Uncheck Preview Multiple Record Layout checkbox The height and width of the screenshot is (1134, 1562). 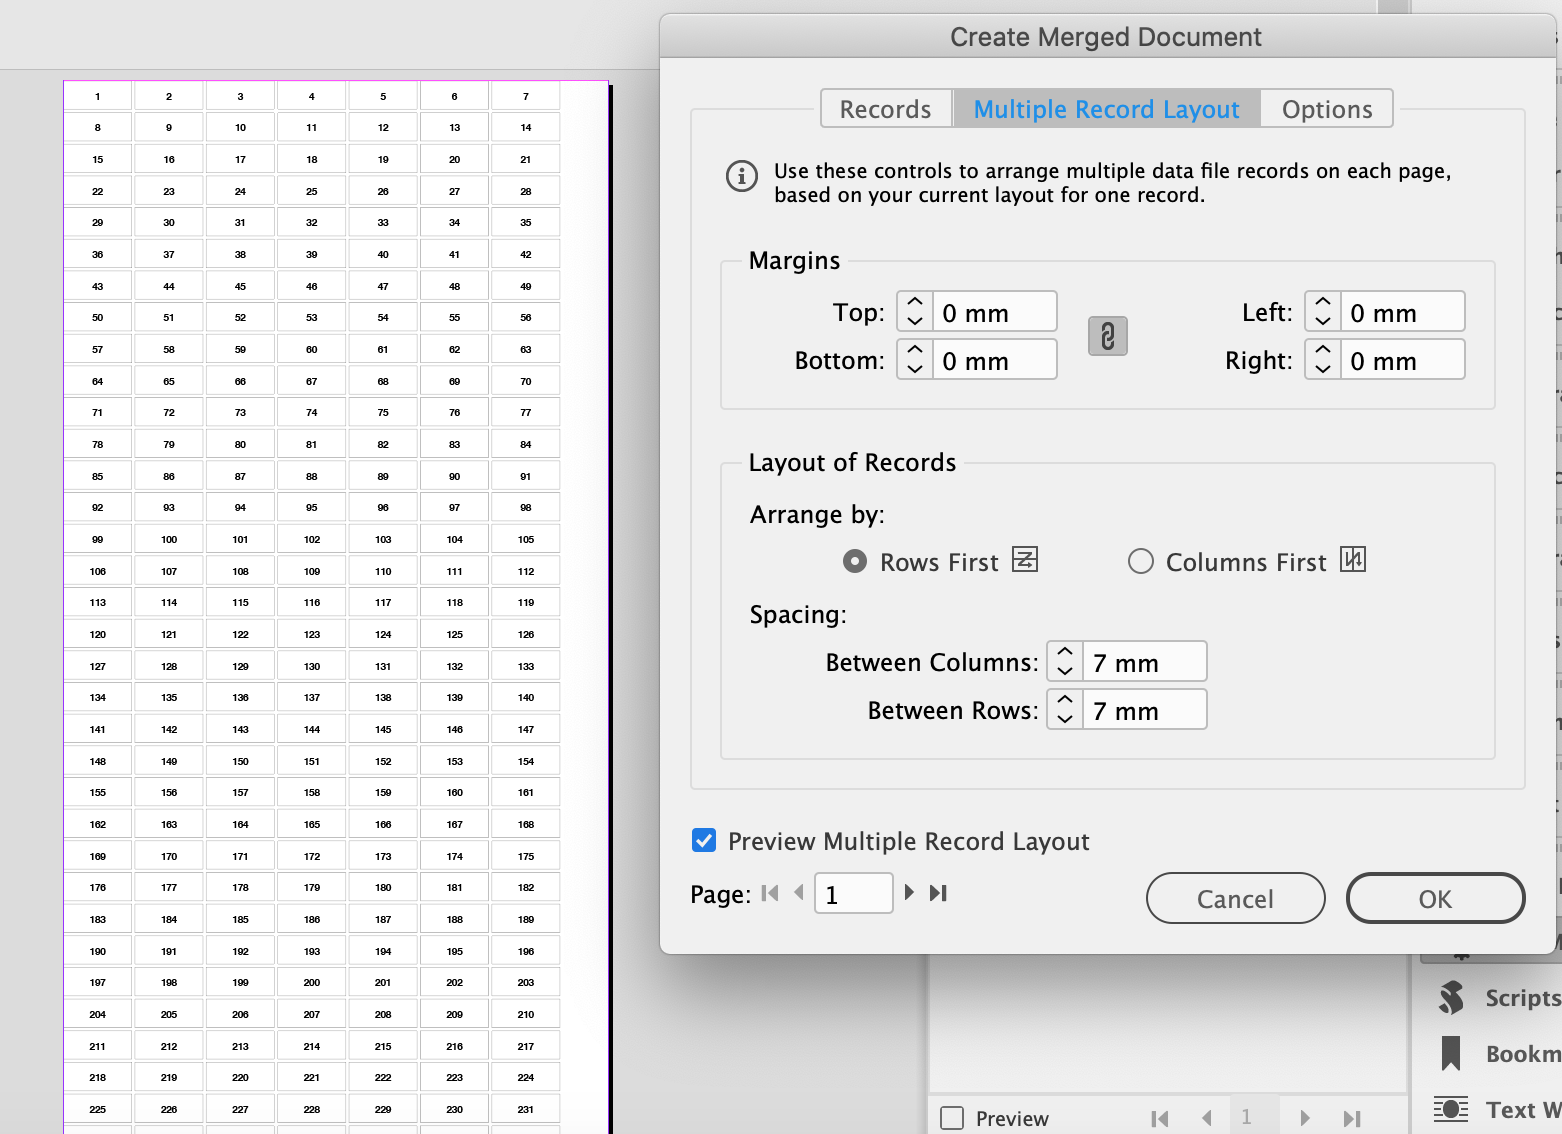tap(704, 840)
